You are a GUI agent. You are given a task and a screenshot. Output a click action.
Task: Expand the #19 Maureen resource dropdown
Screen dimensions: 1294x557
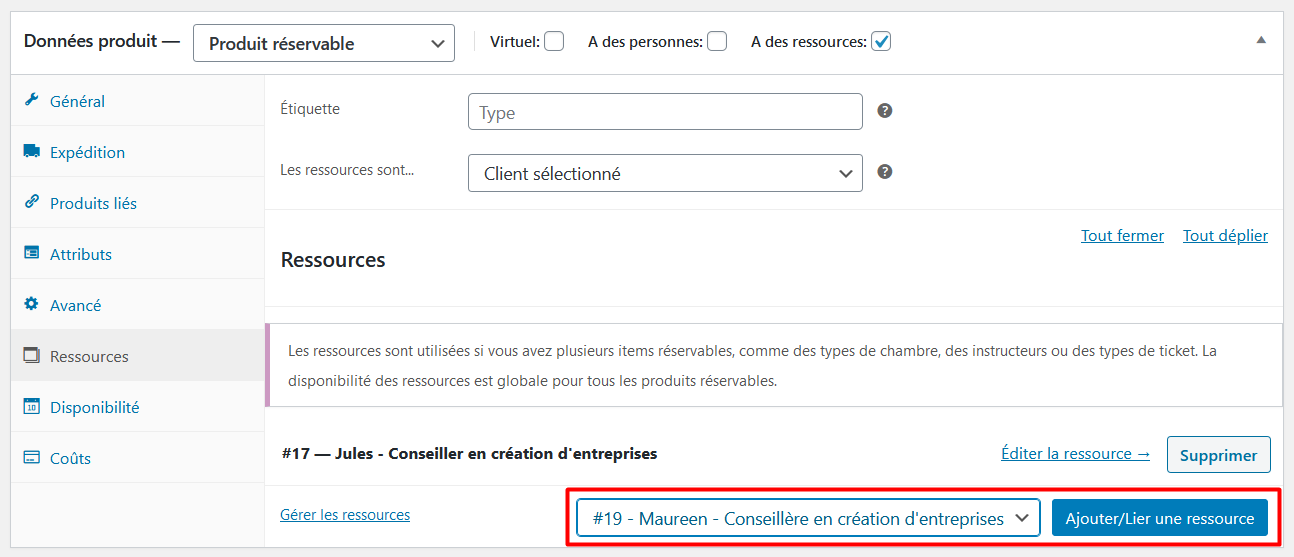pyautogui.click(x=808, y=518)
